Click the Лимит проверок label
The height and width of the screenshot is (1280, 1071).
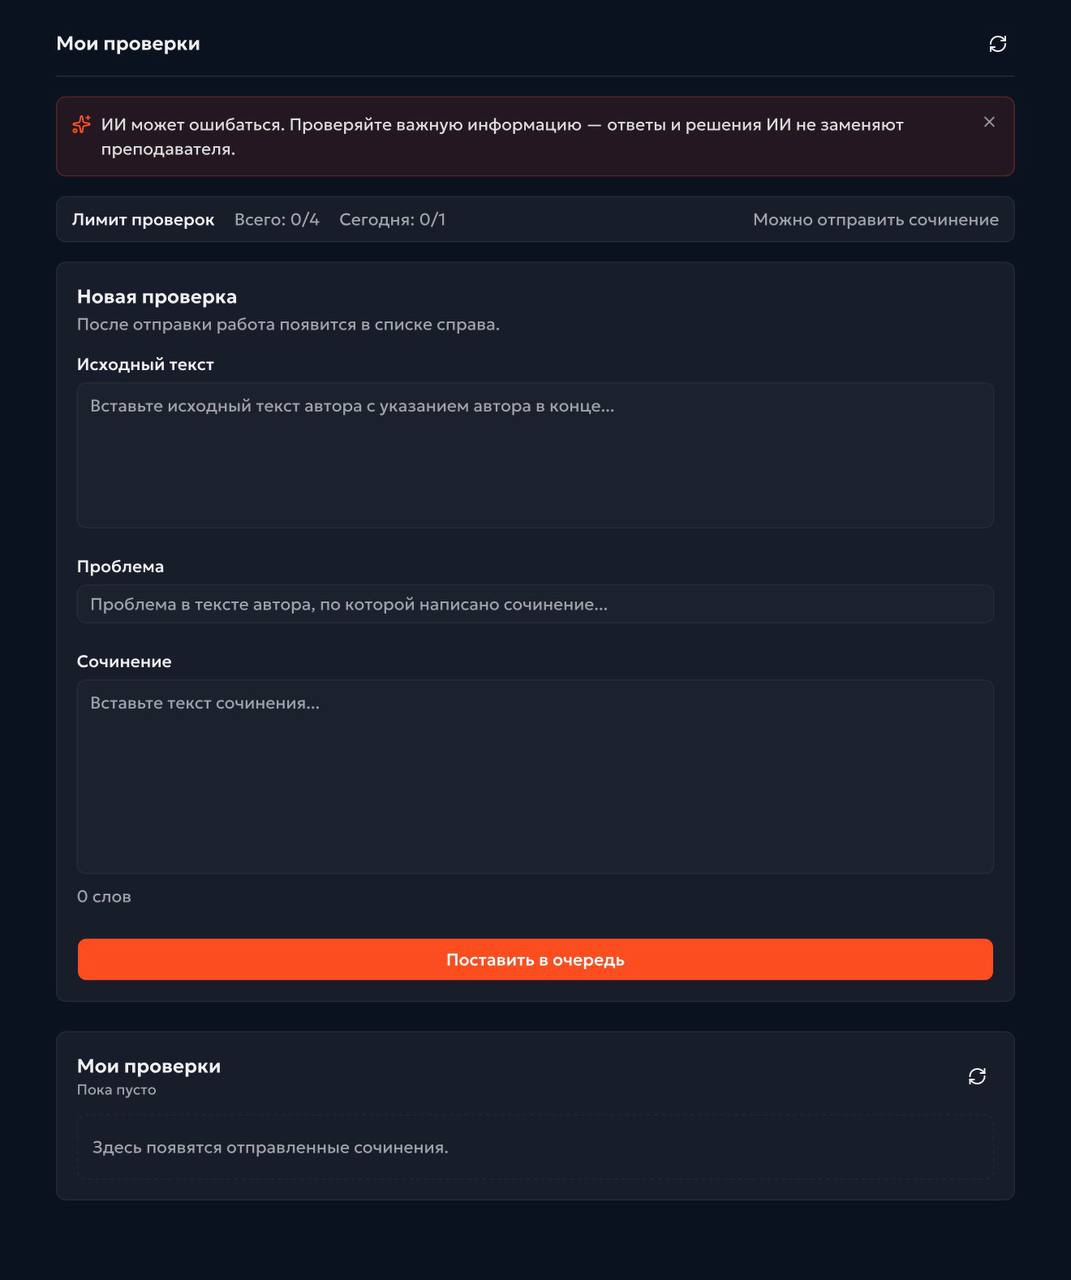143,220
